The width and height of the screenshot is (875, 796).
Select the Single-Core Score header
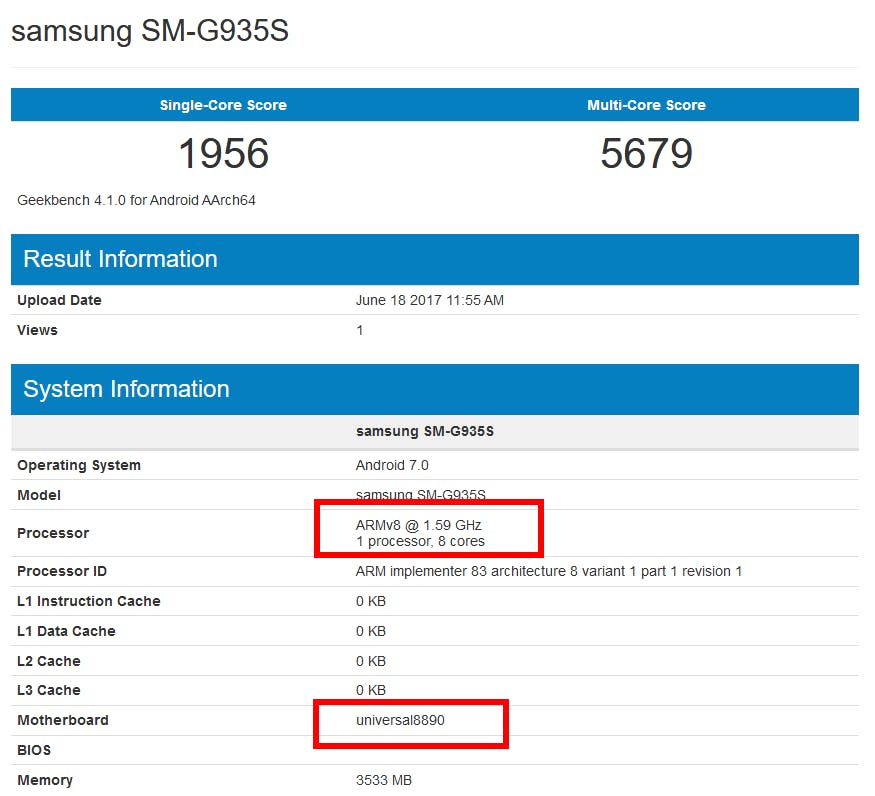coord(220,104)
